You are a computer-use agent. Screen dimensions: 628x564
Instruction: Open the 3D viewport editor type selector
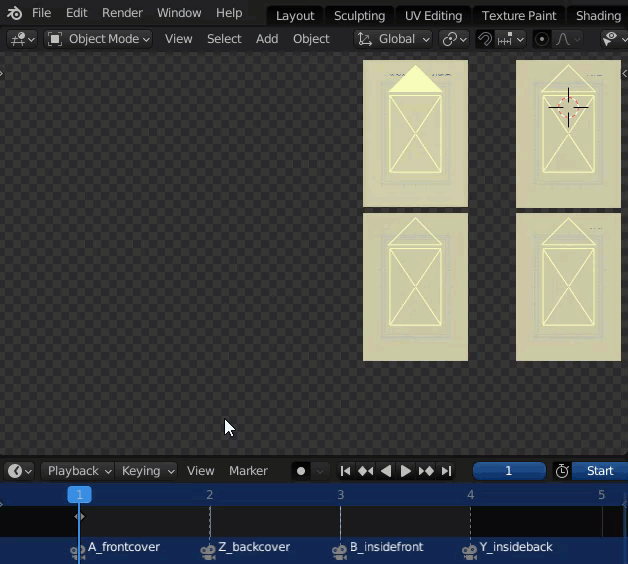coord(22,39)
